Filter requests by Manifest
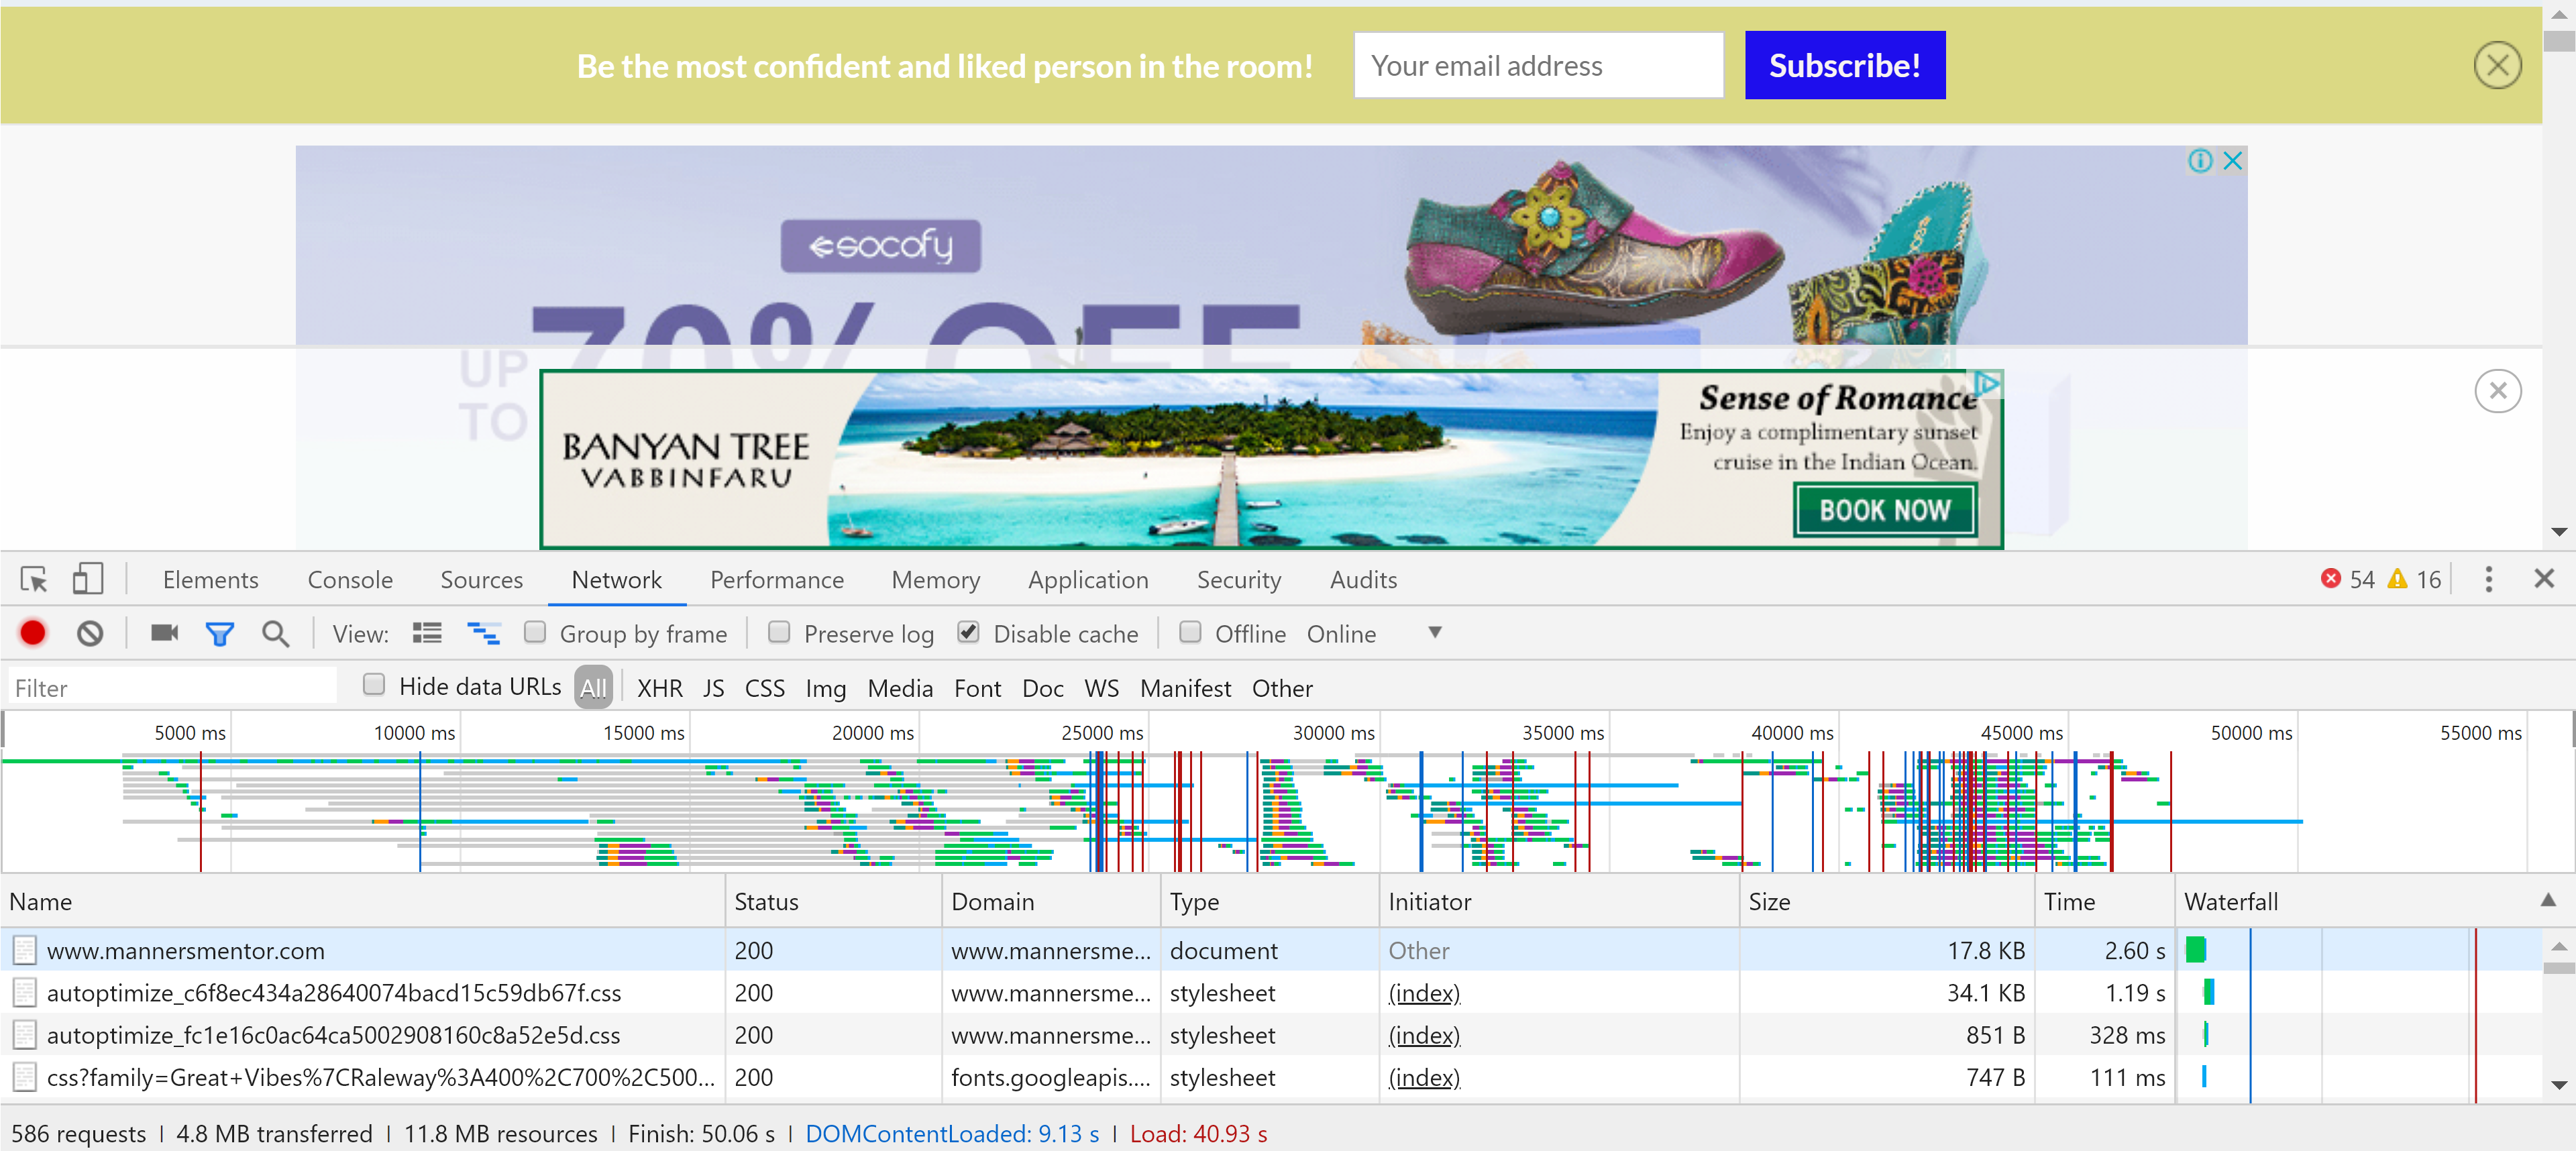The width and height of the screenshot is (2576, 1151). [x=1185, y=688]
